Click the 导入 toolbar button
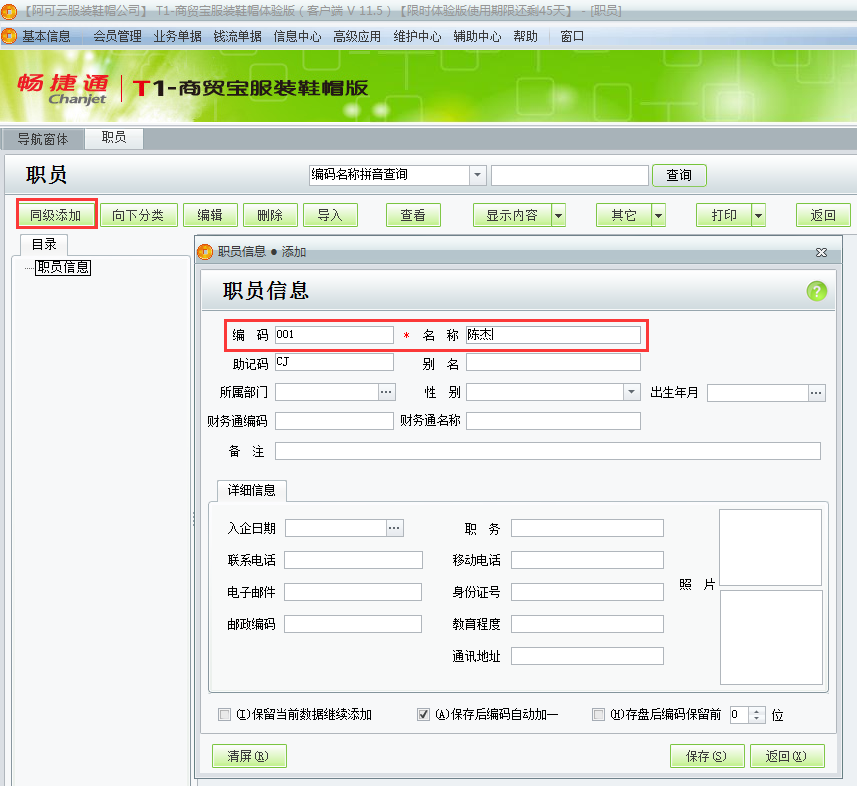The width and height of the screenshot is (857, 786). 330,214
